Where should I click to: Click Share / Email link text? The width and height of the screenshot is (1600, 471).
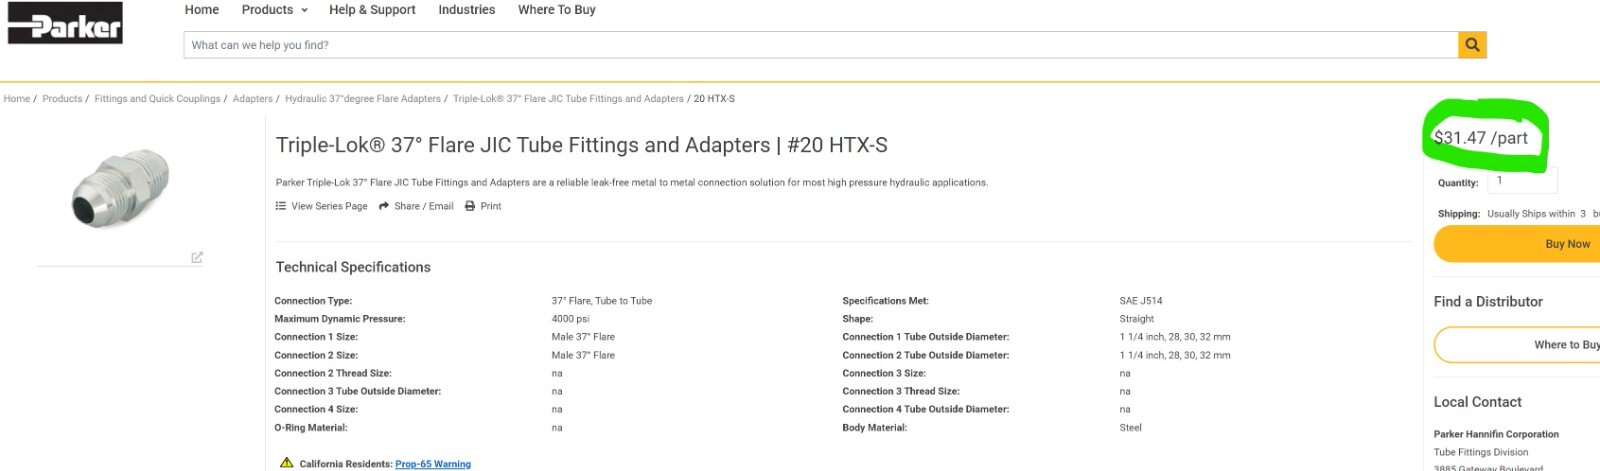(x=424, y=206)
